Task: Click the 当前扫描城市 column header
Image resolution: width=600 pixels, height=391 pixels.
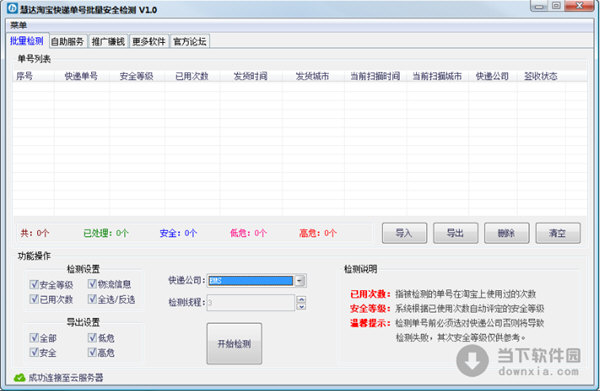Action: tap(437, 76)
